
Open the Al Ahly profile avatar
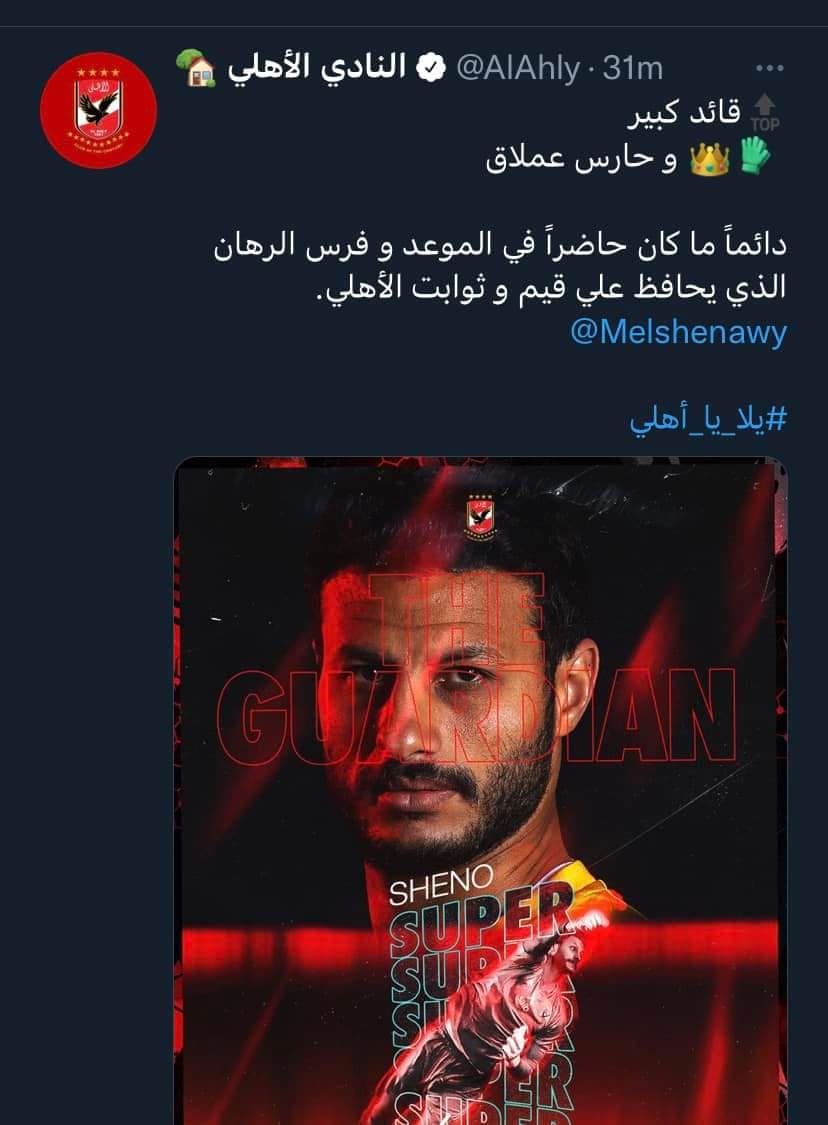98,110
